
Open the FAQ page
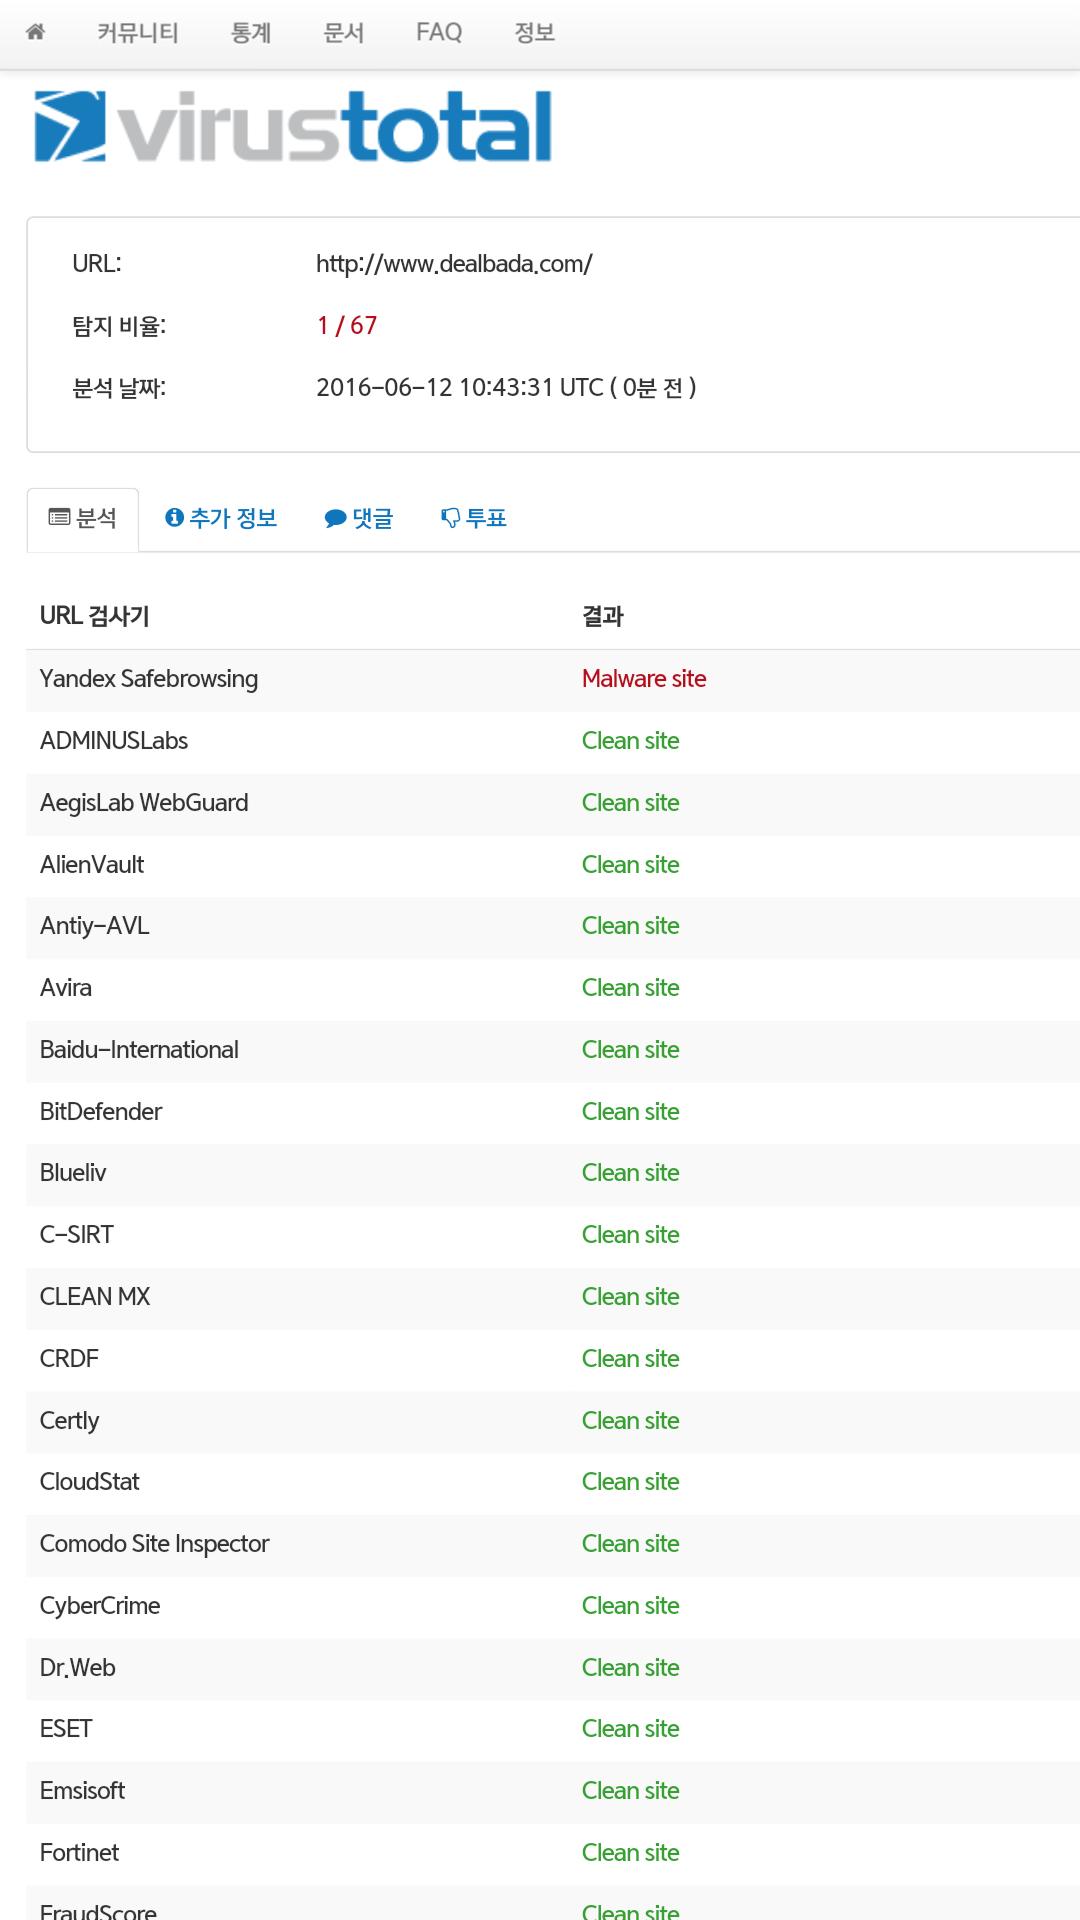[x=439, y=33]
